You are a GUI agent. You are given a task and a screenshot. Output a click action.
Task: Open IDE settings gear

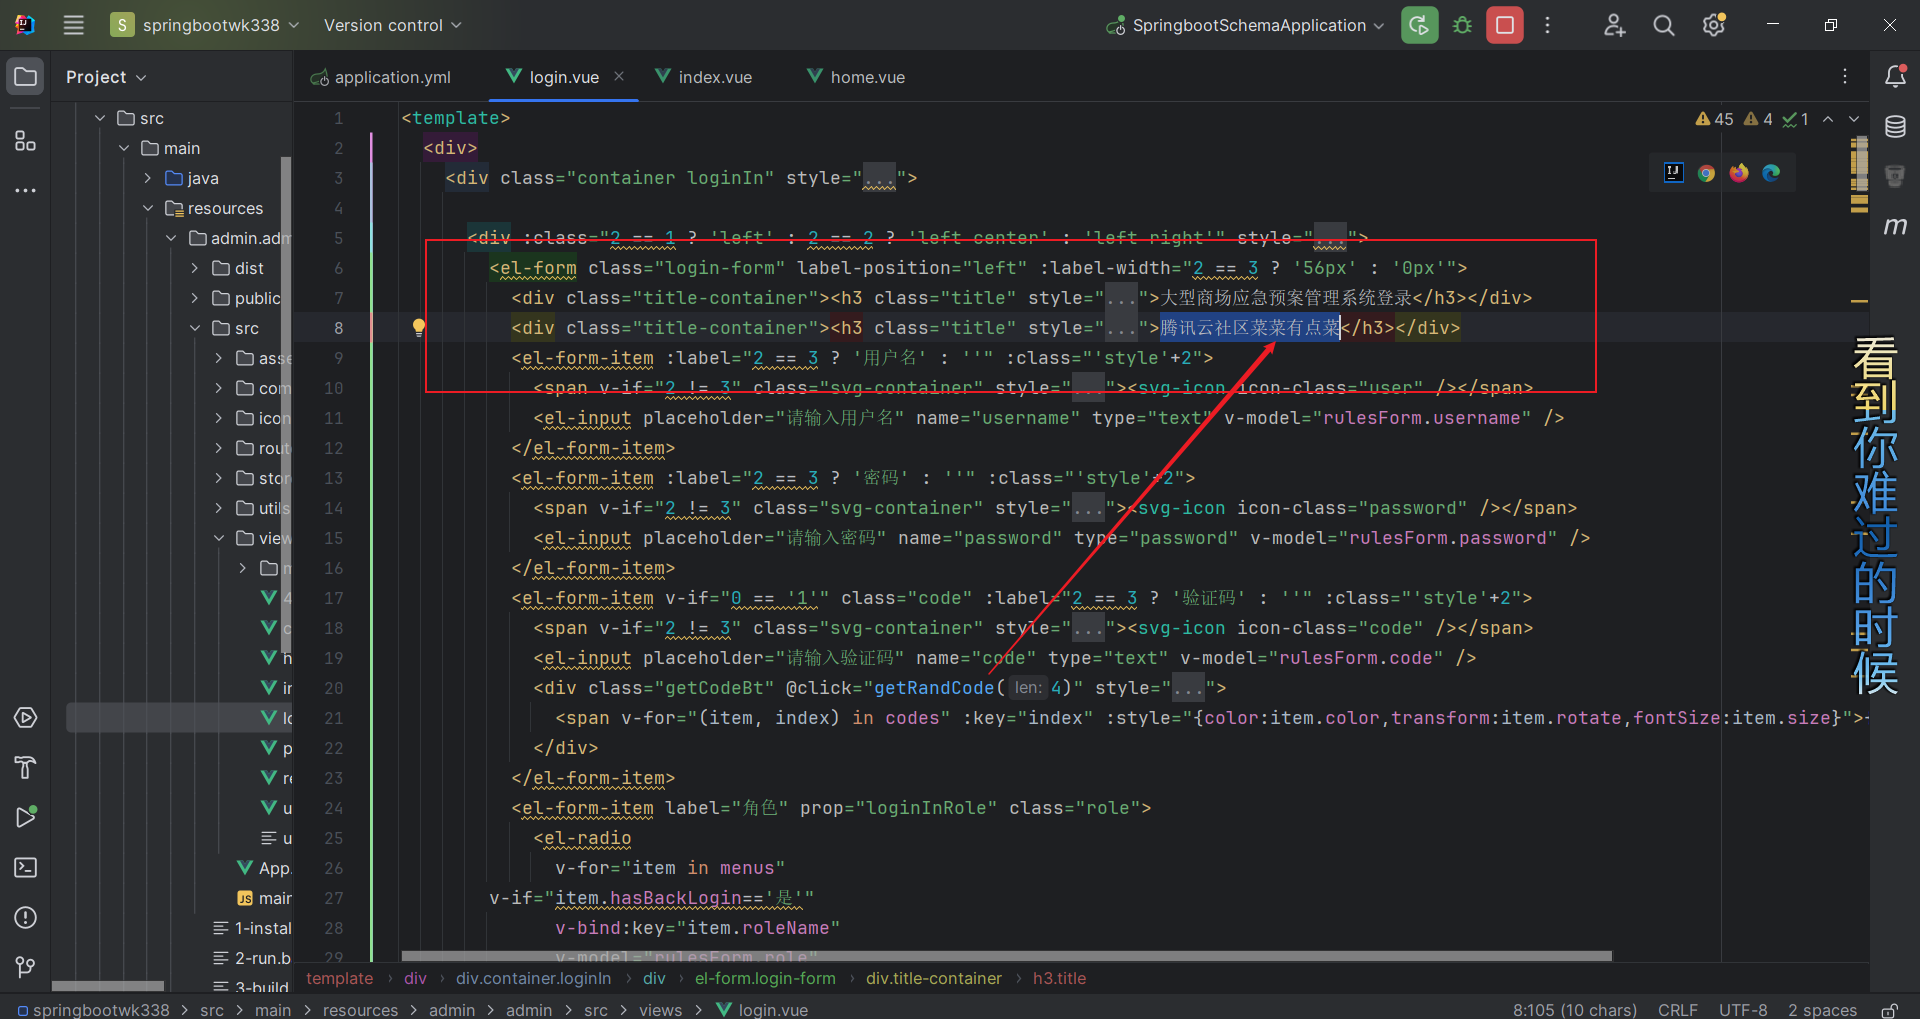(1714, 25)
